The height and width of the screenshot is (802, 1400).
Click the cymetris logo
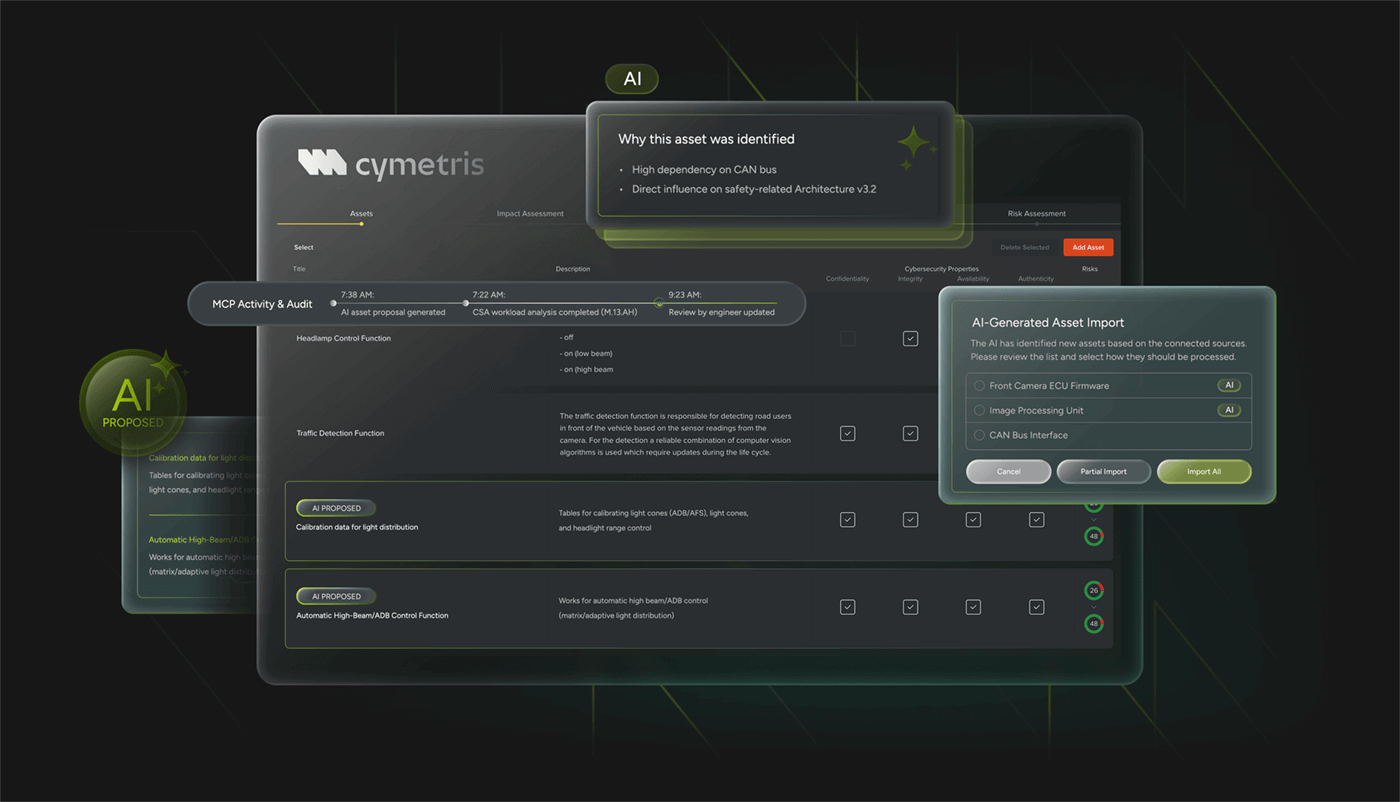(x=390, y=165)
